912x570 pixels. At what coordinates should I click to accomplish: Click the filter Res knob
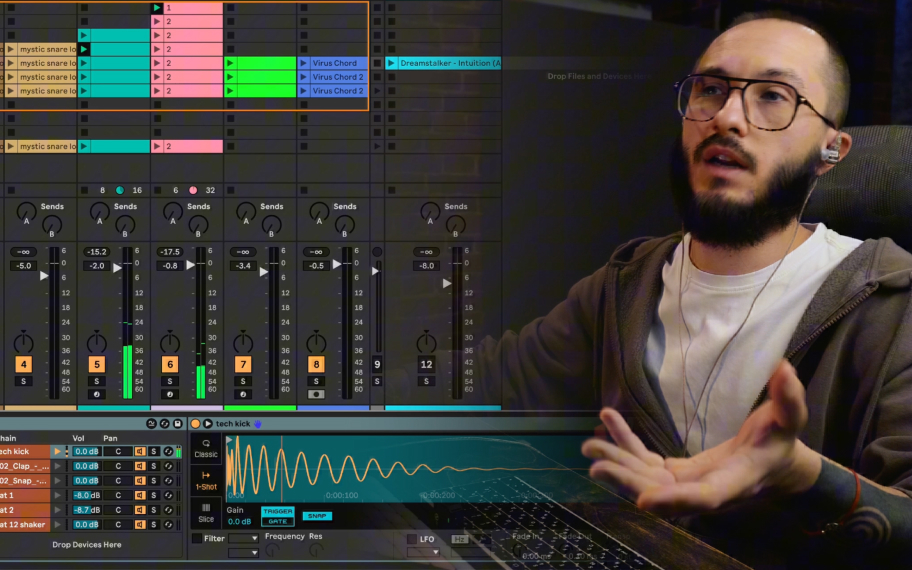[316, 549]
